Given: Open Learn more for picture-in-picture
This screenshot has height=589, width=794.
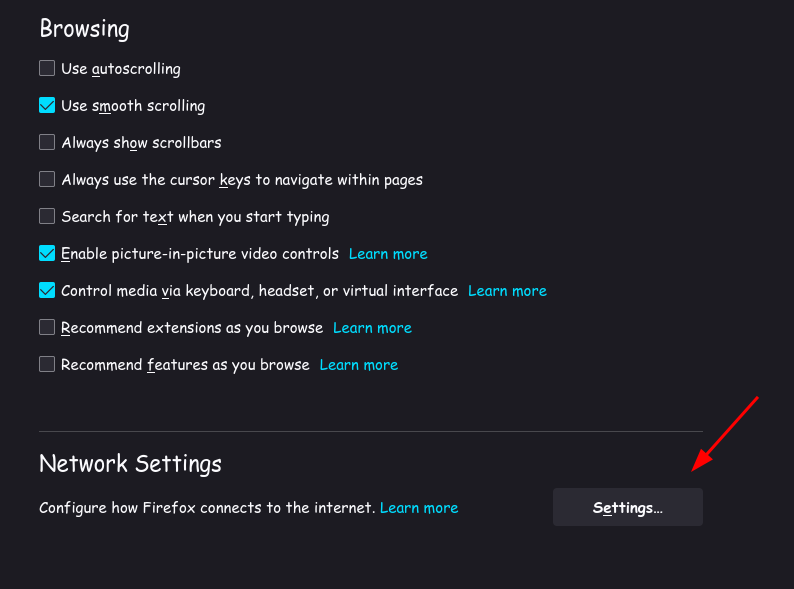Looking at the screenshot, I should point(388,254).
